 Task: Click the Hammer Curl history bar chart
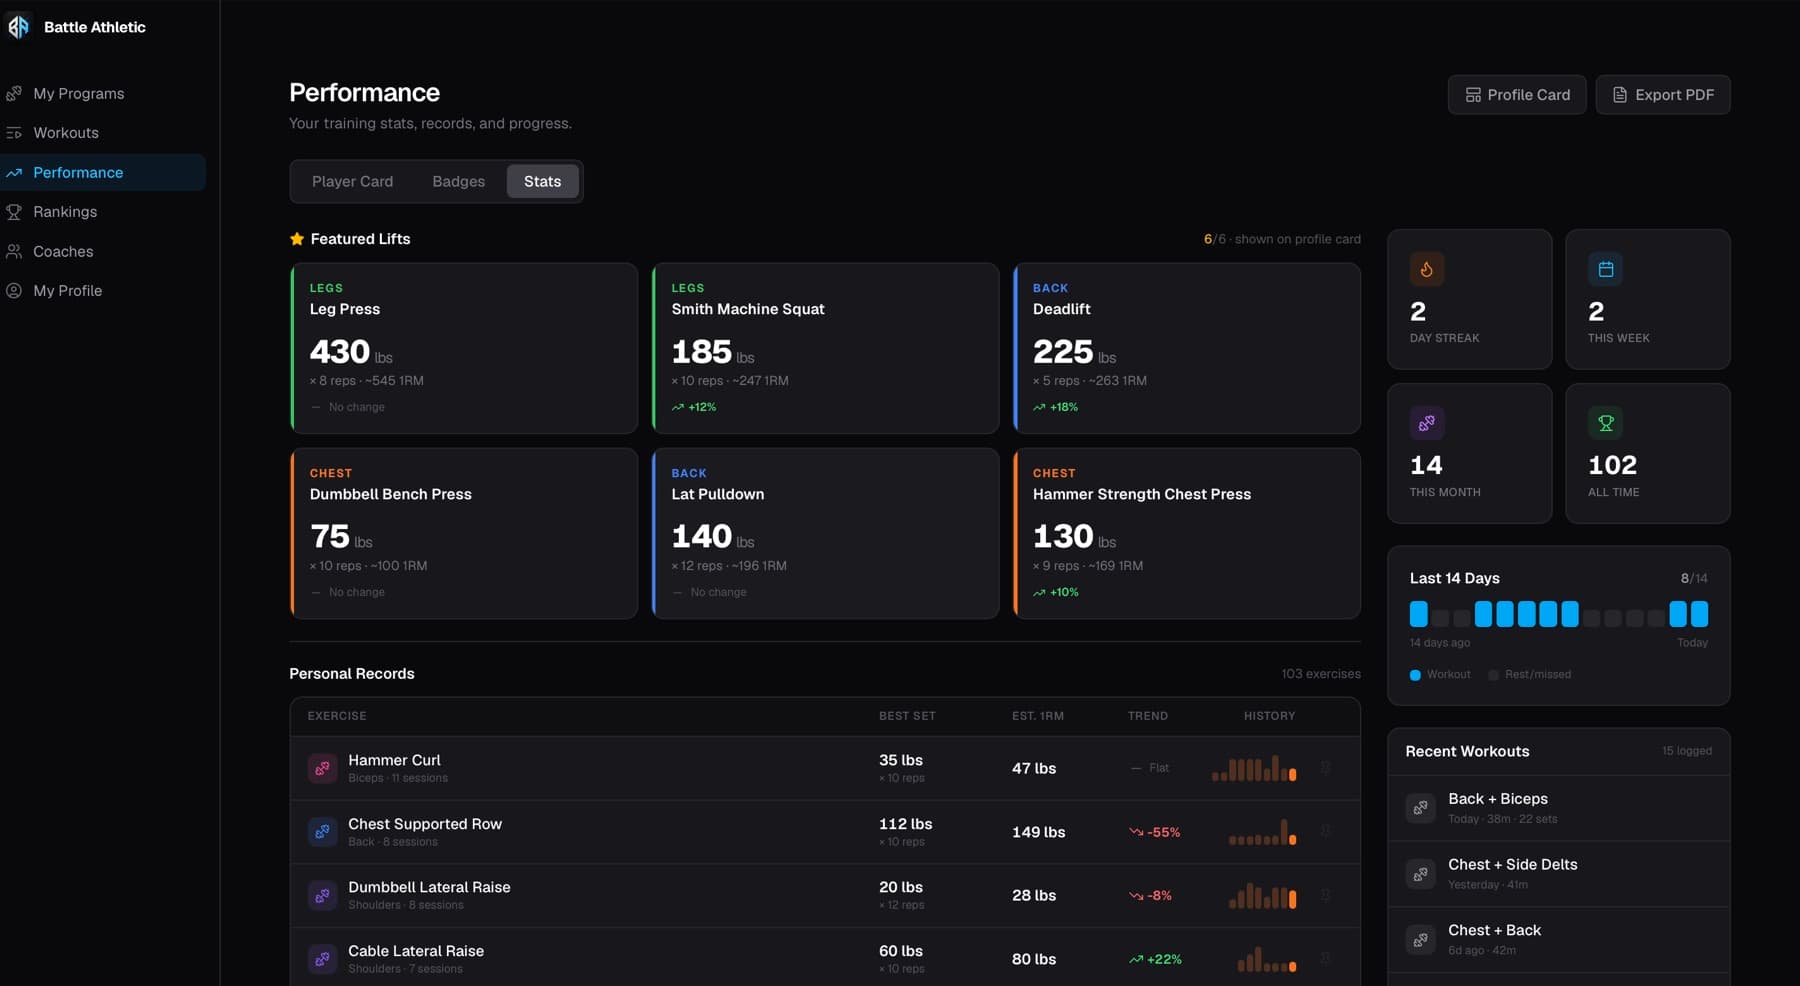point(1254,768)
